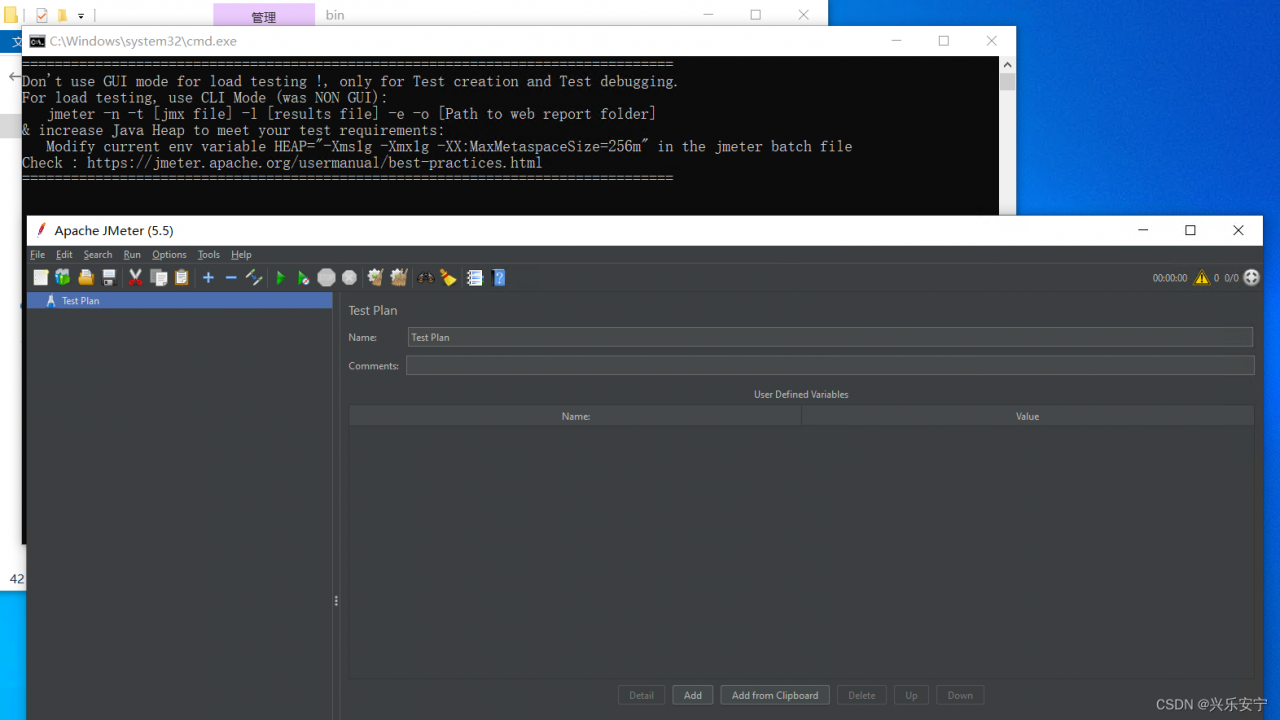Open the Tools menu in JMeter

[x=208, y=255]
